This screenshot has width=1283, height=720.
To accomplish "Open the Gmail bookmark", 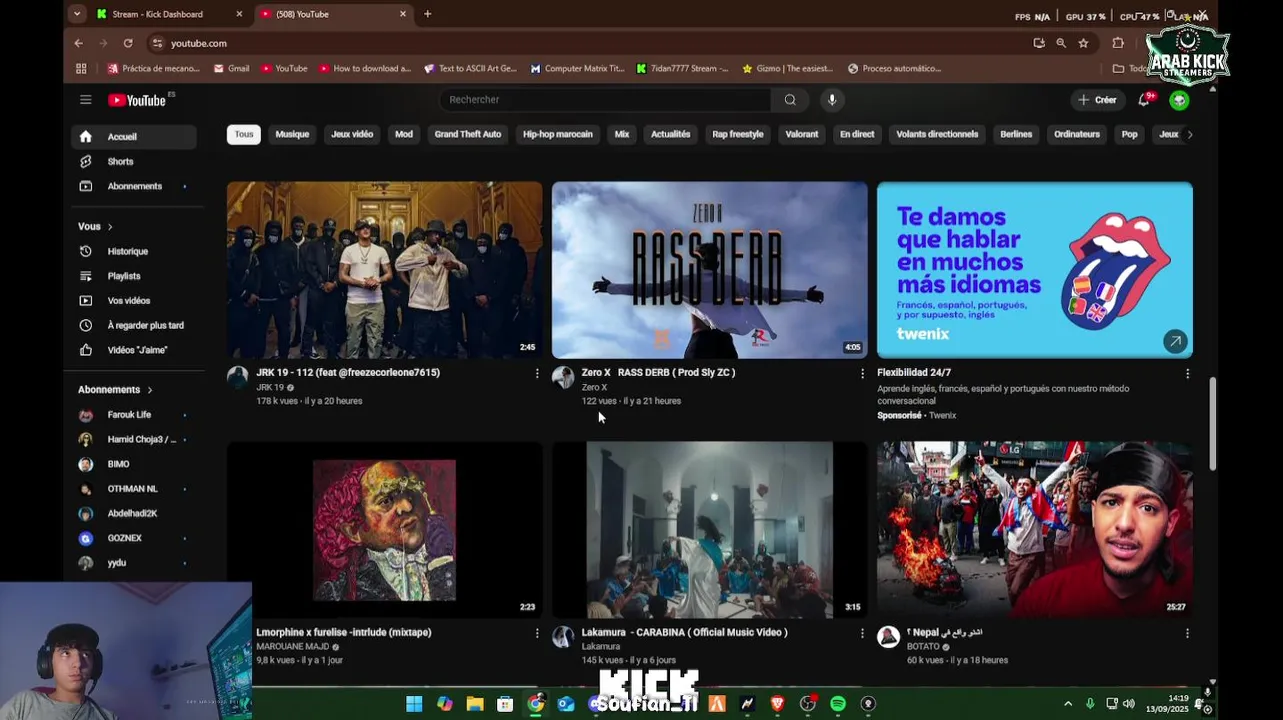I will [231, 69].
